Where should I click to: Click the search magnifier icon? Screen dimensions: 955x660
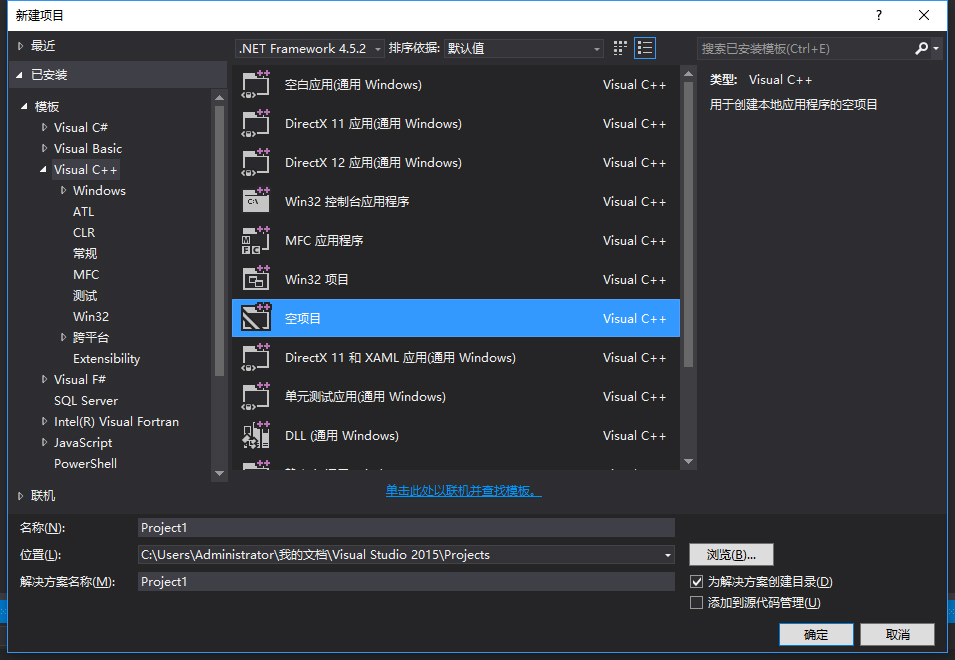pyautogui.click(x=922, y=48)
